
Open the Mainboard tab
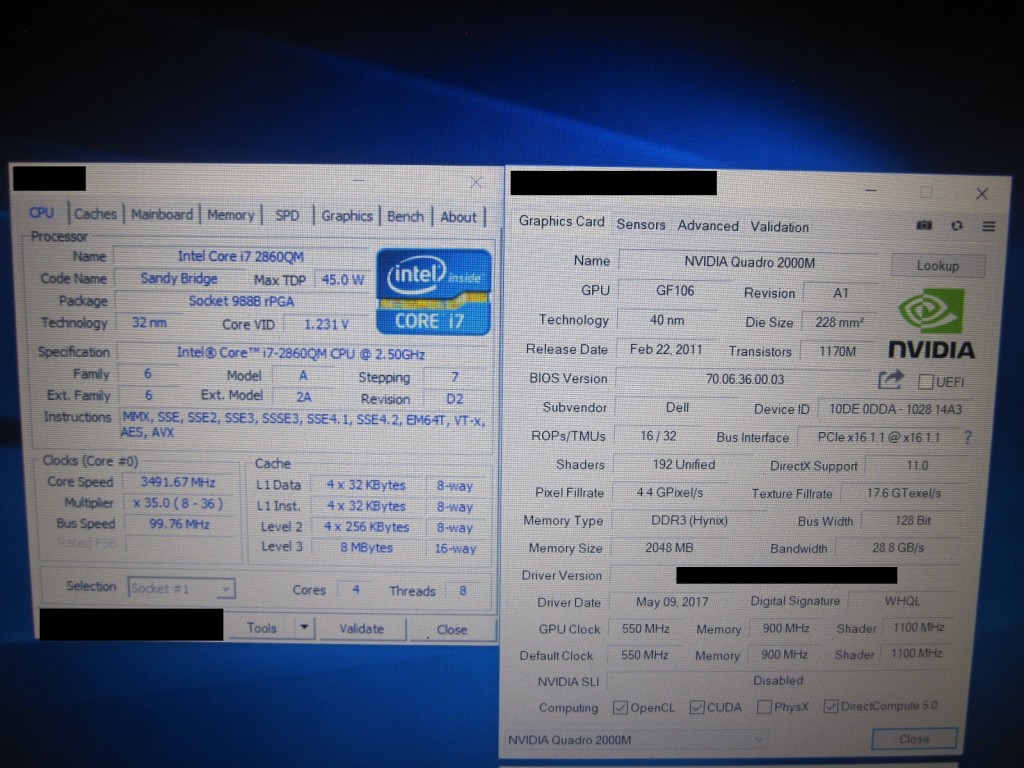(x=162, y=214)
